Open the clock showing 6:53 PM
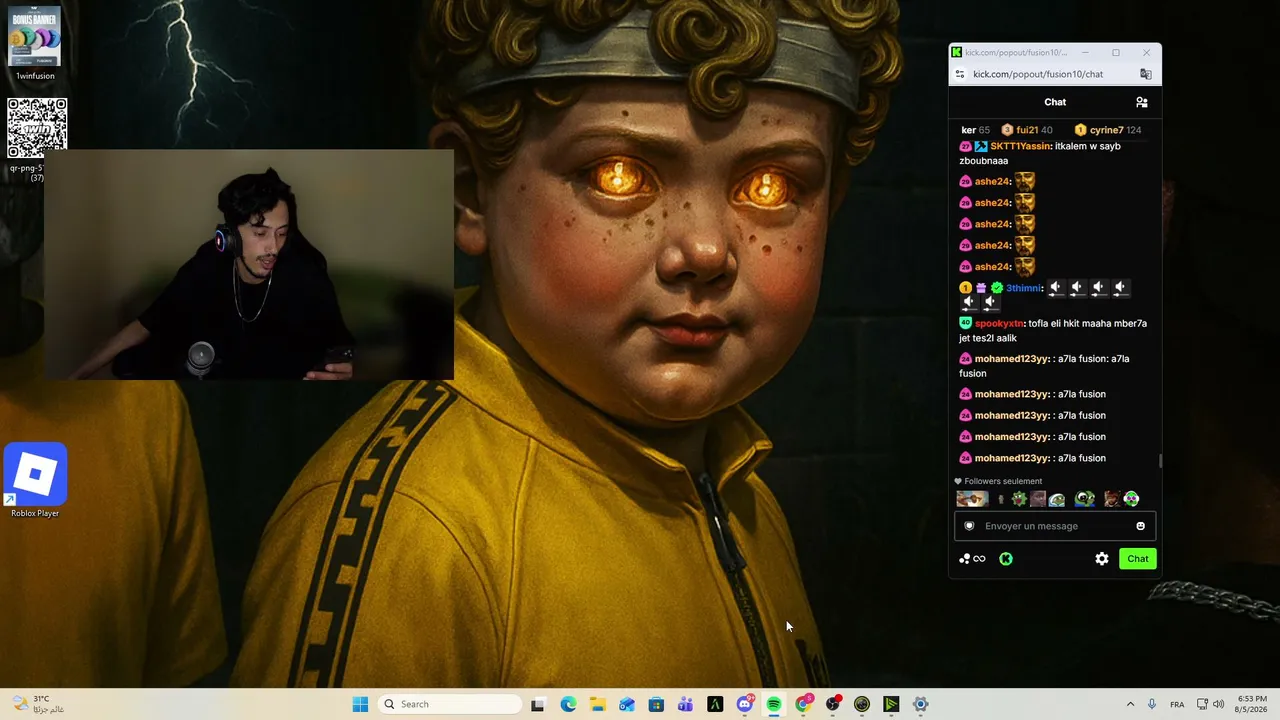The width and height of the screenshot is (1280, 720). (x=1252, y=704)
